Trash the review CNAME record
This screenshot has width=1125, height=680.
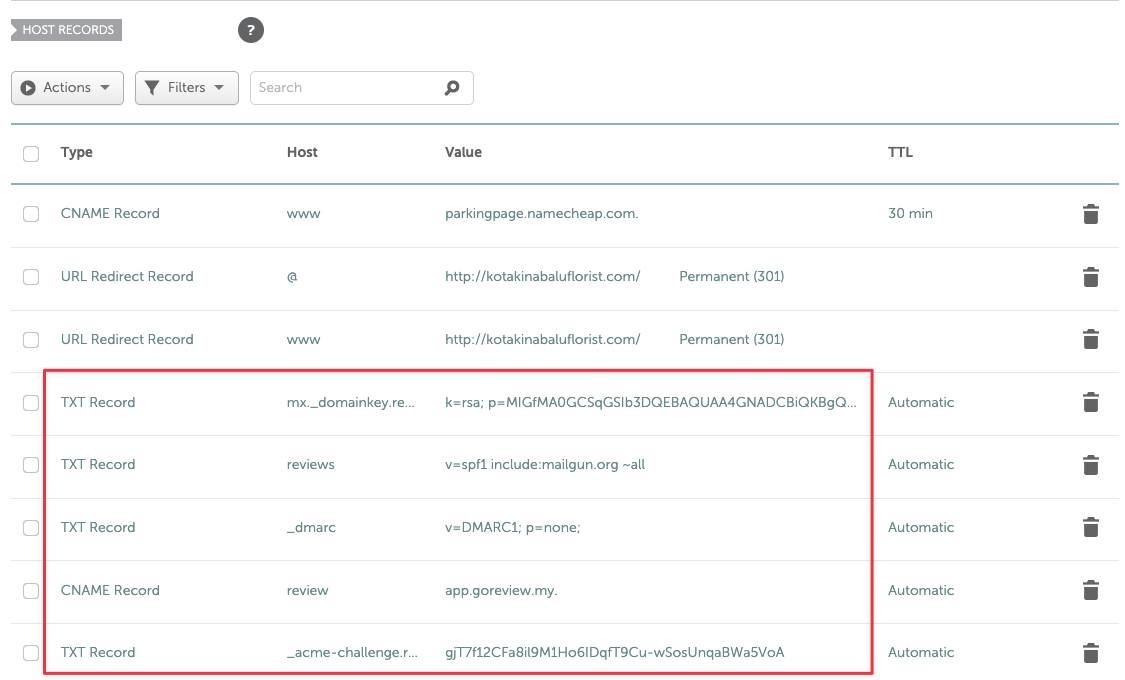[1091, 591]
